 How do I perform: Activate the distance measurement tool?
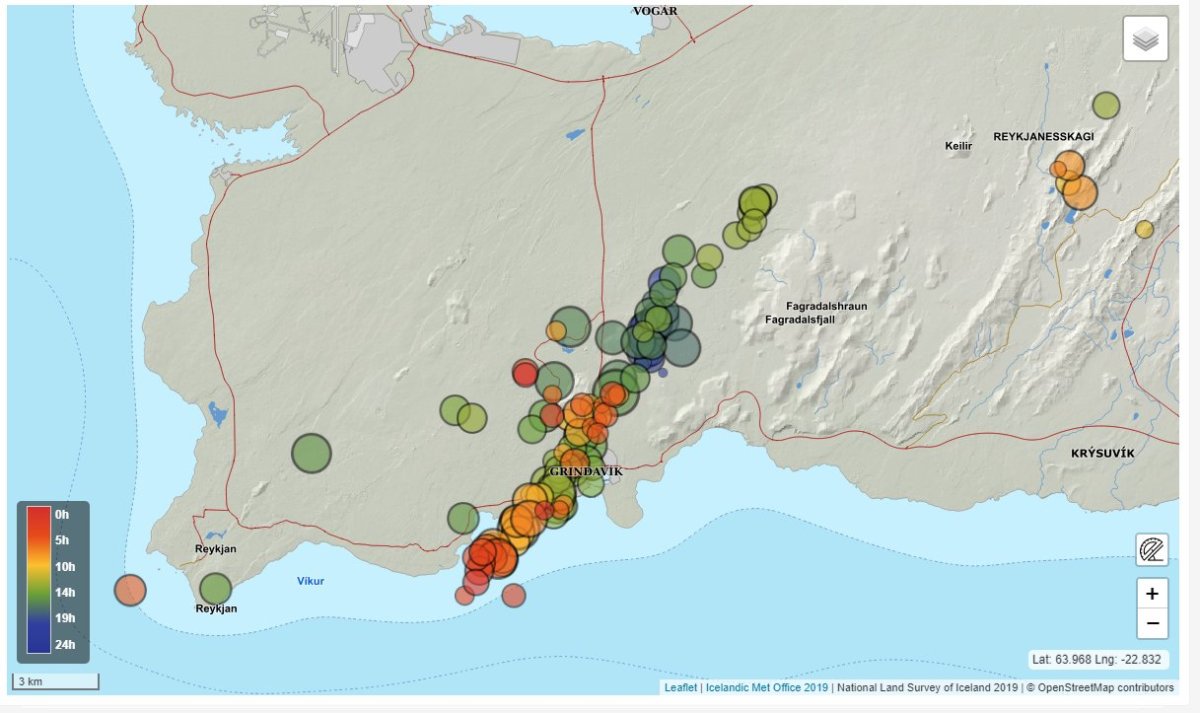(x=1150, y=549)
